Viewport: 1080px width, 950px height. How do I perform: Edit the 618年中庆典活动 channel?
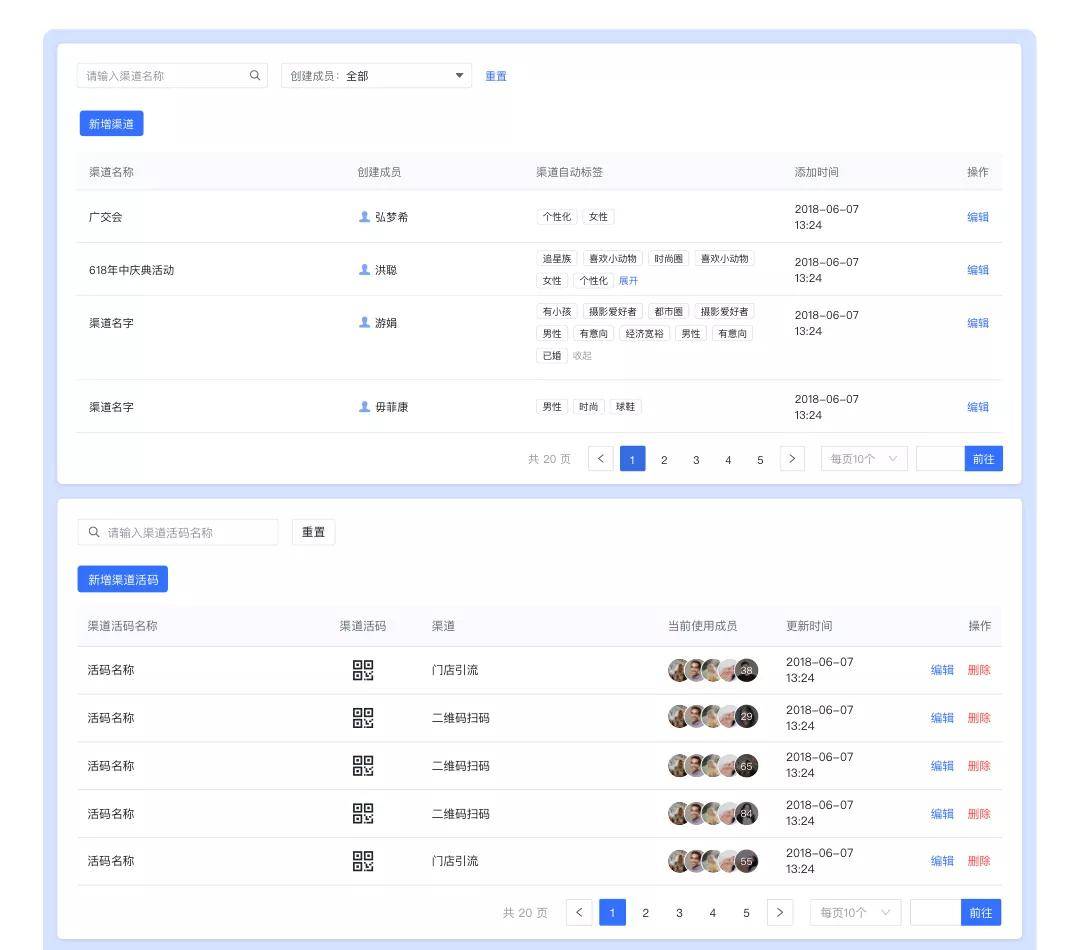[977, 269]
